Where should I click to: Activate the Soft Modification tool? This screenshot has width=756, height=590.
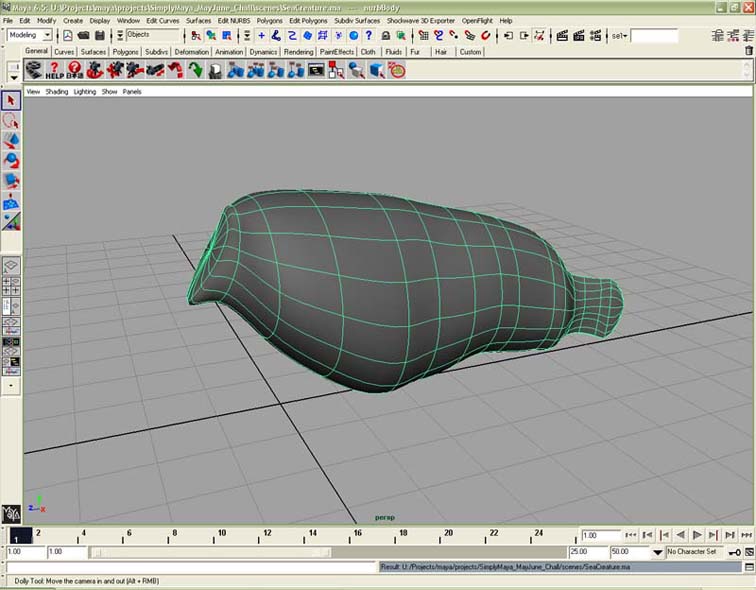point(11,201)
